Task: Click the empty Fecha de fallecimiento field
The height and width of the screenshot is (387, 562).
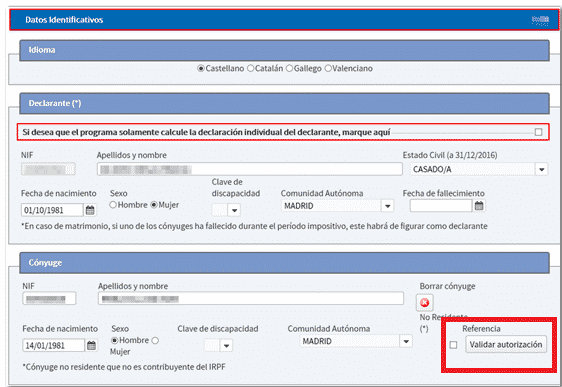Action: click(441, 206)
